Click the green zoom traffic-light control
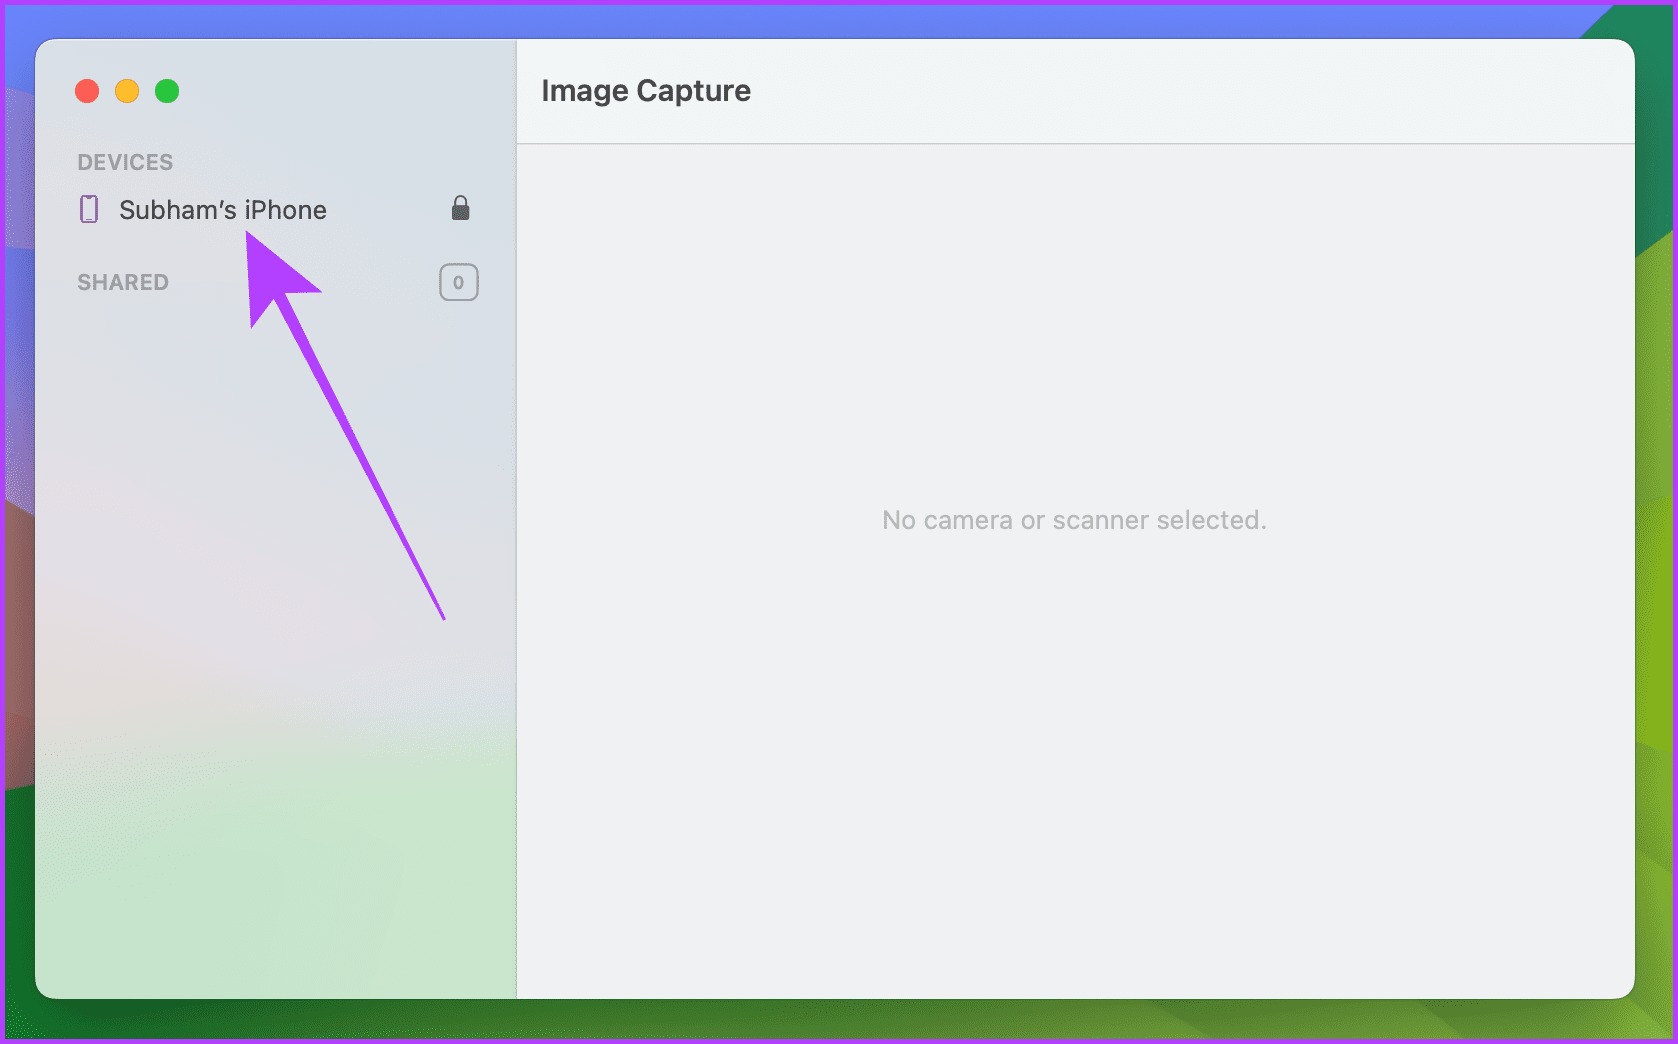 point(167,91)
